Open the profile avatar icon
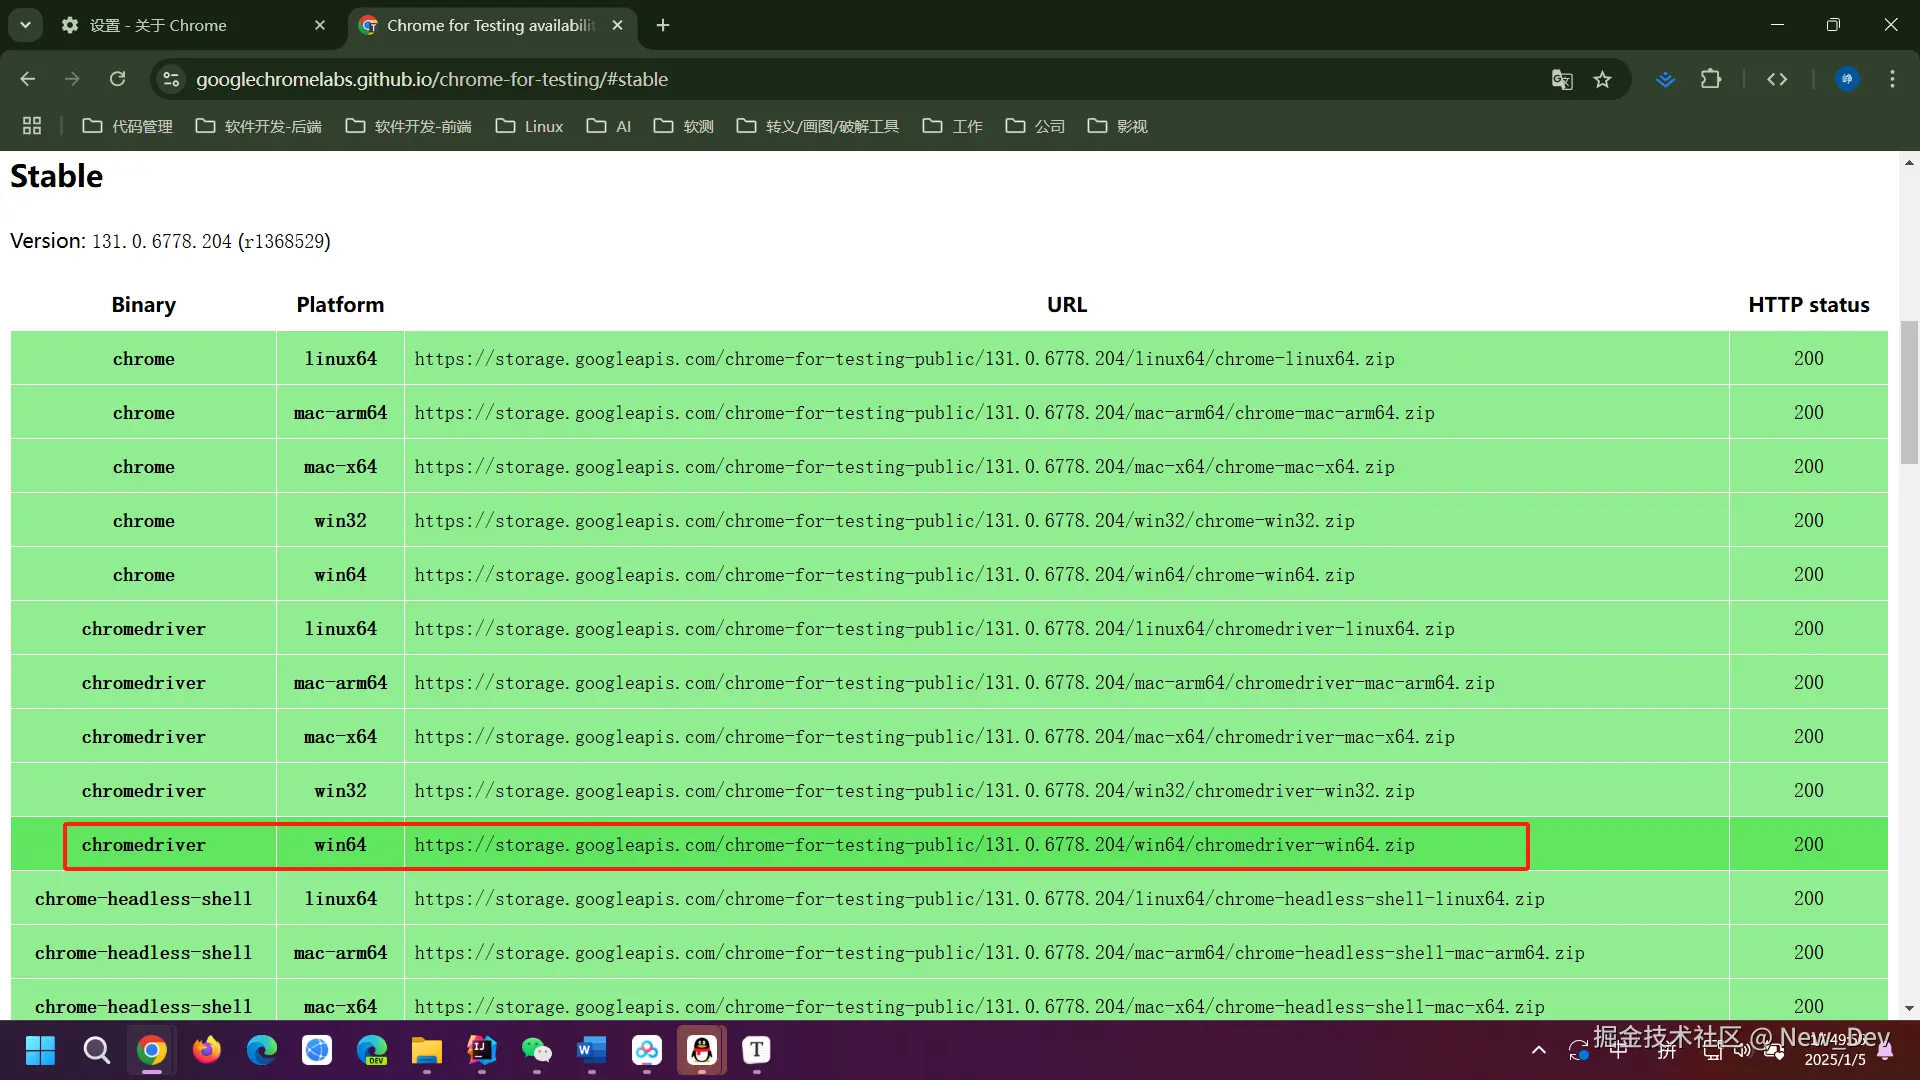Screen dimensions: 1920x1080 point(1847,79)
